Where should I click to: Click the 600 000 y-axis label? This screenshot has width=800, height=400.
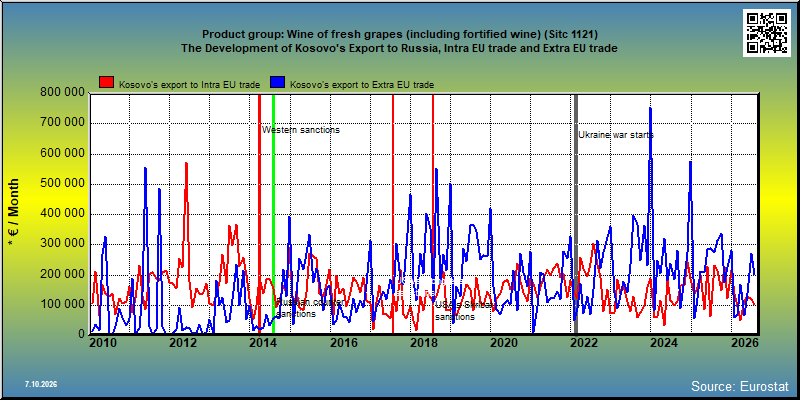coord(61,154)
